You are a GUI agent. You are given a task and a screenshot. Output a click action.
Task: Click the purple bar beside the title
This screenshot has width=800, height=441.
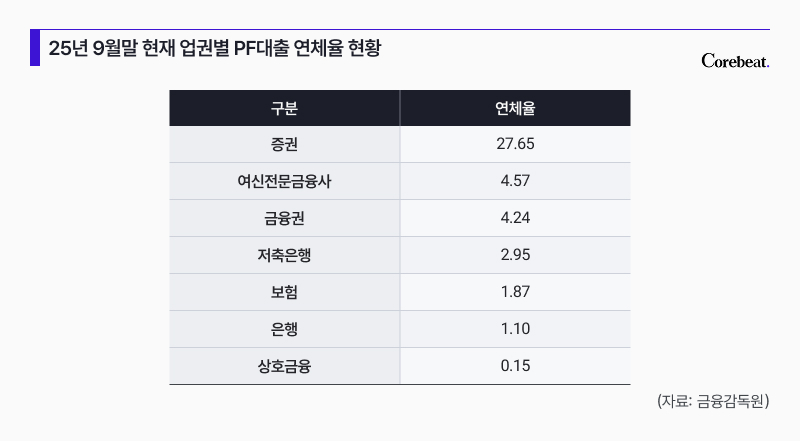coord(35,48)
